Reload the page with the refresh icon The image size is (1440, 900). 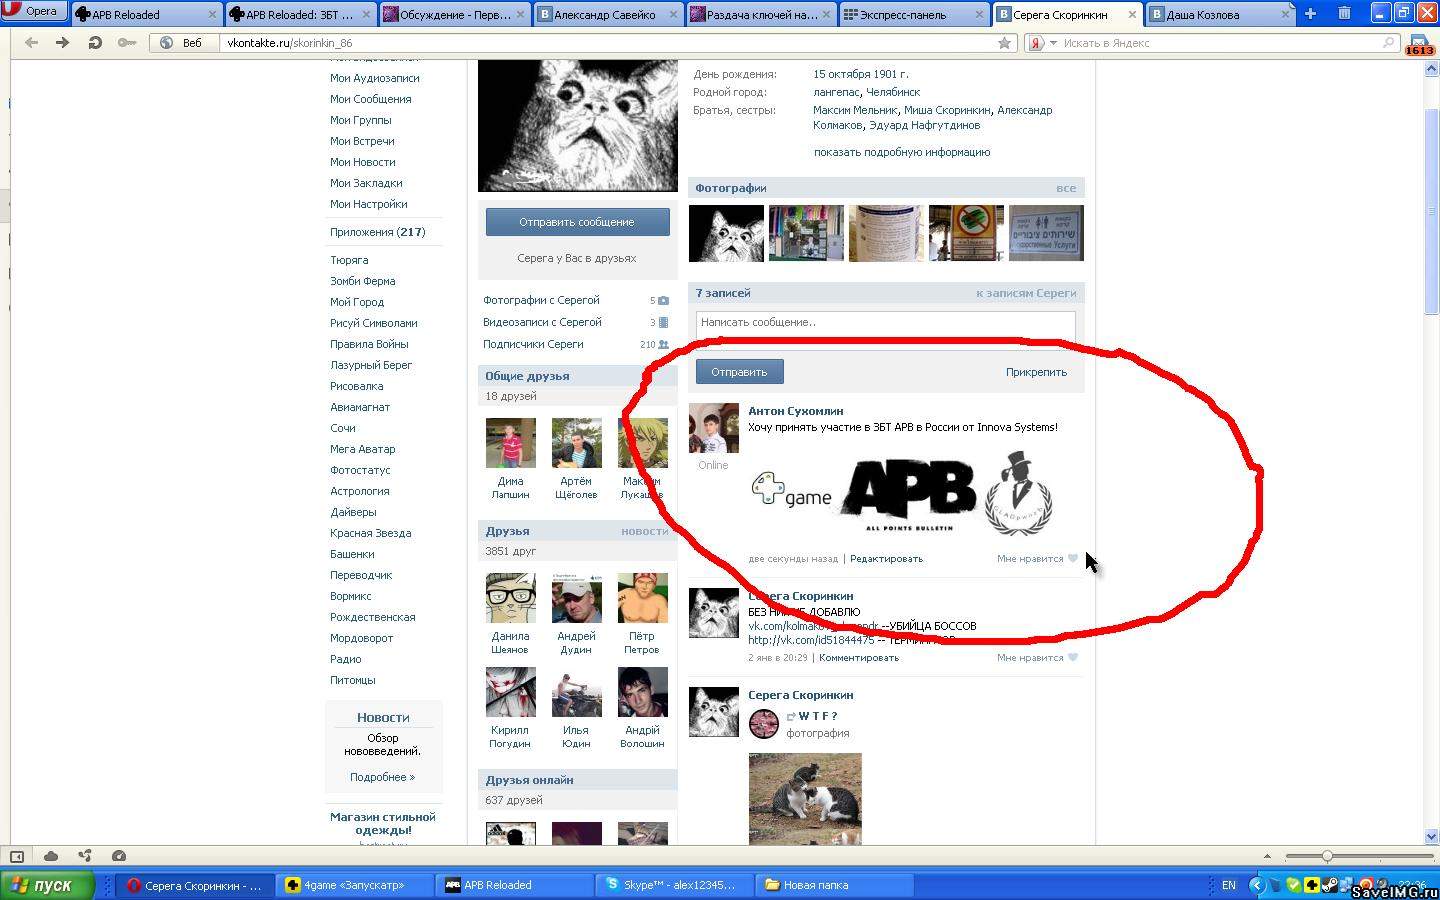pos(95,43)
